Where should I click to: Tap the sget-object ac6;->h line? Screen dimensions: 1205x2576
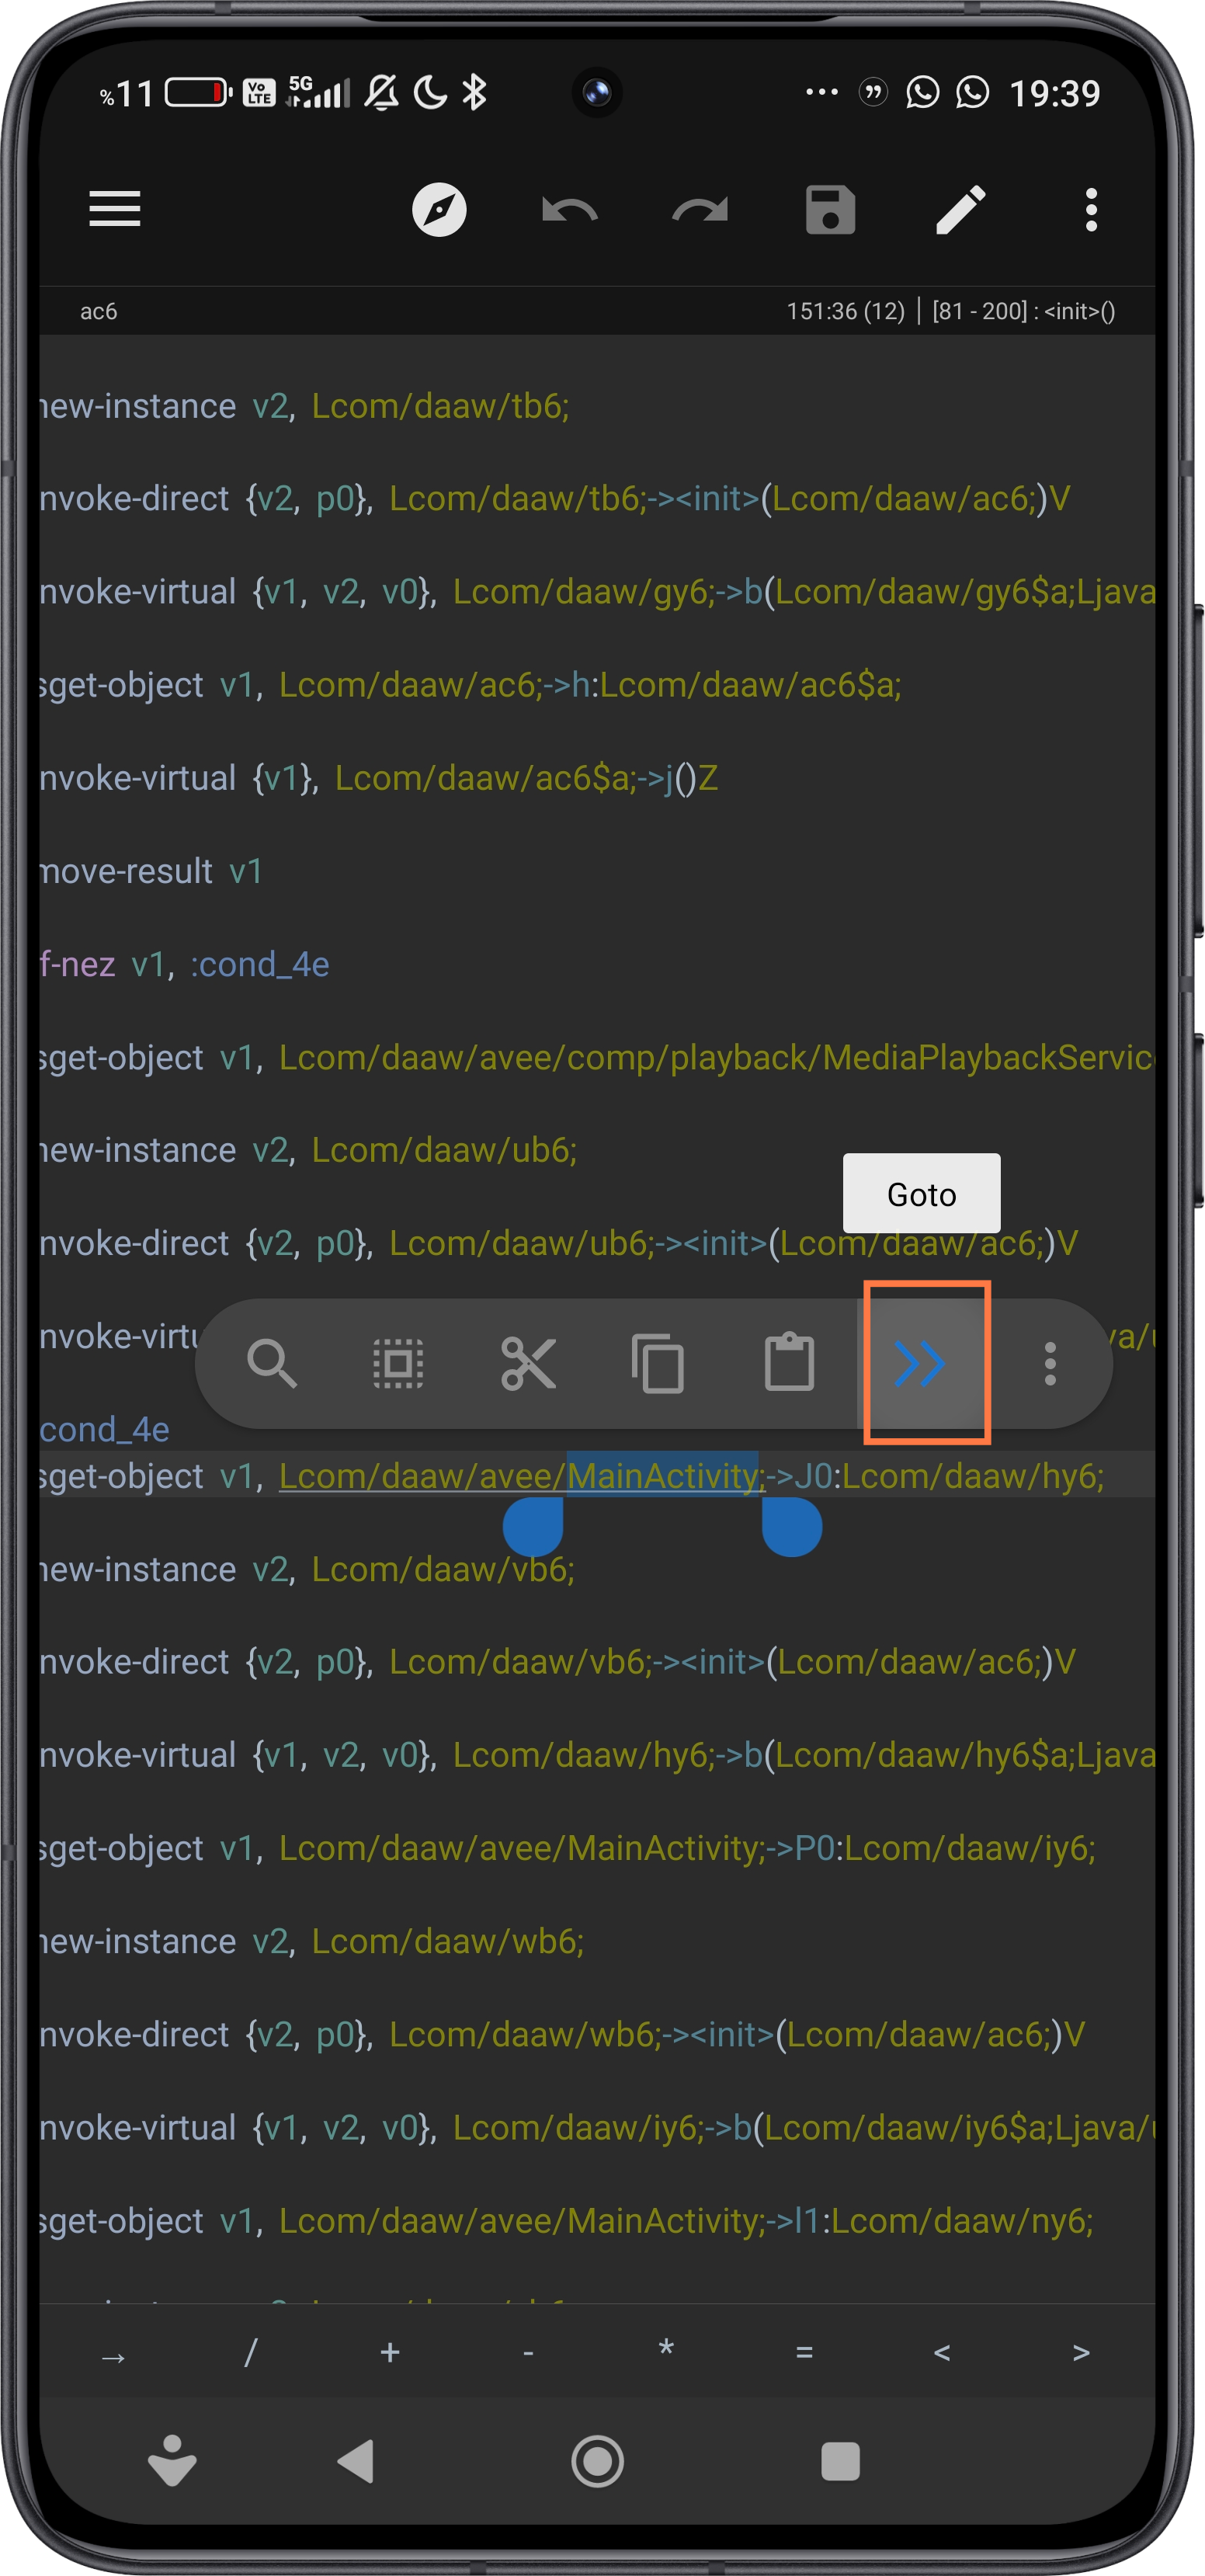471,685
